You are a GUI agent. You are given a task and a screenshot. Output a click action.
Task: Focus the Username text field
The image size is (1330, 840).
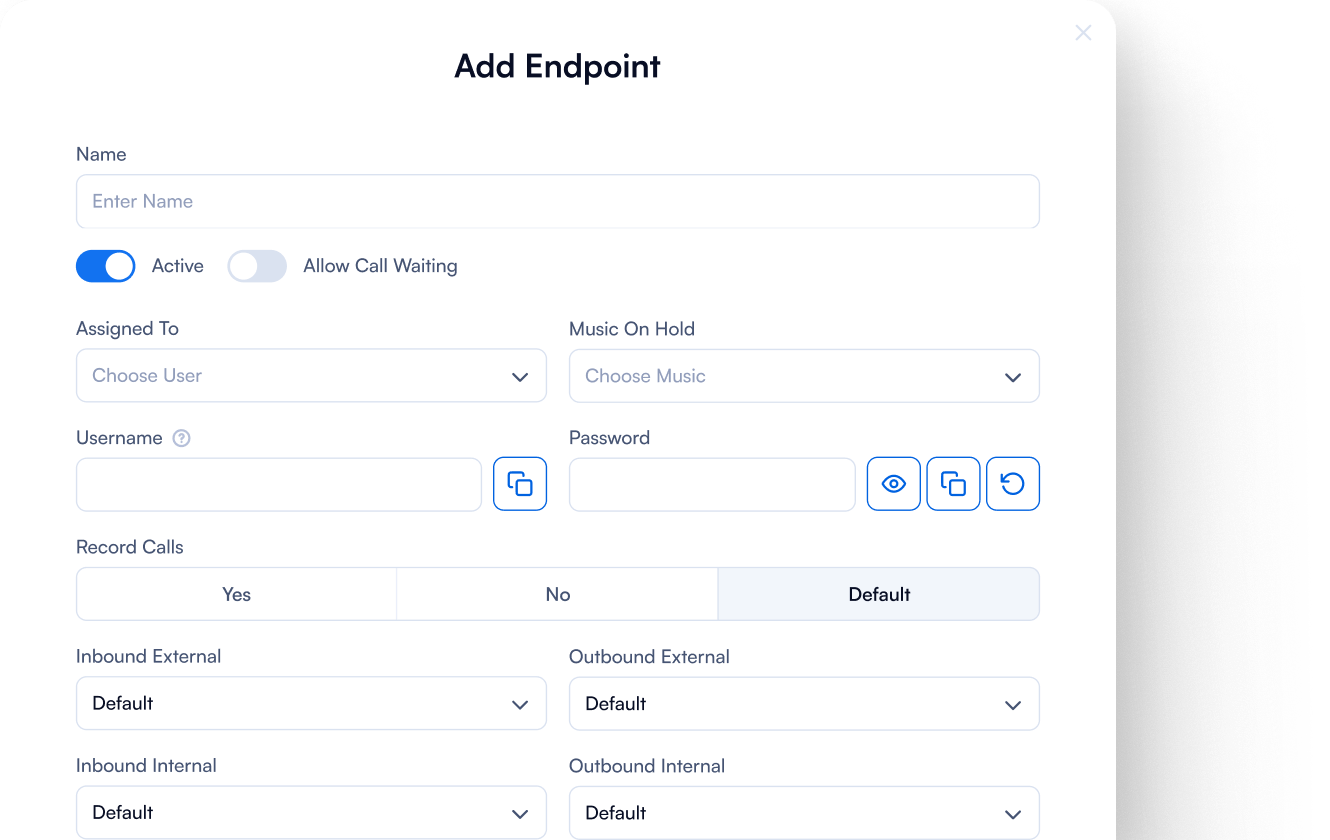point(279,484)
